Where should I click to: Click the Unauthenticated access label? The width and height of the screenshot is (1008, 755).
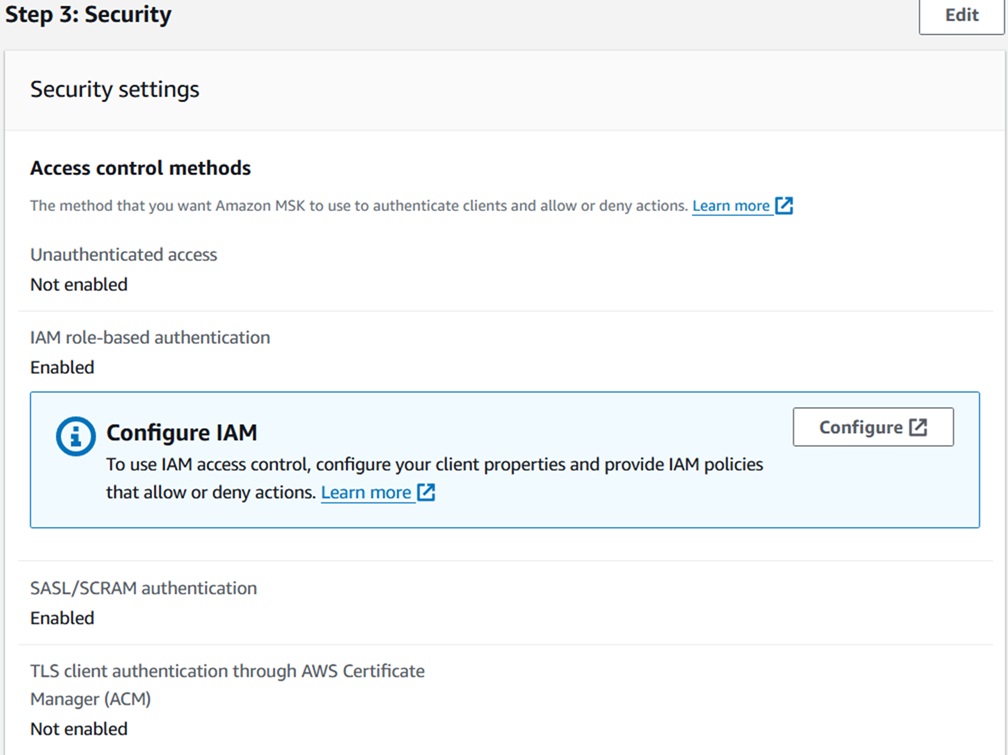click(x=123, y=255)
